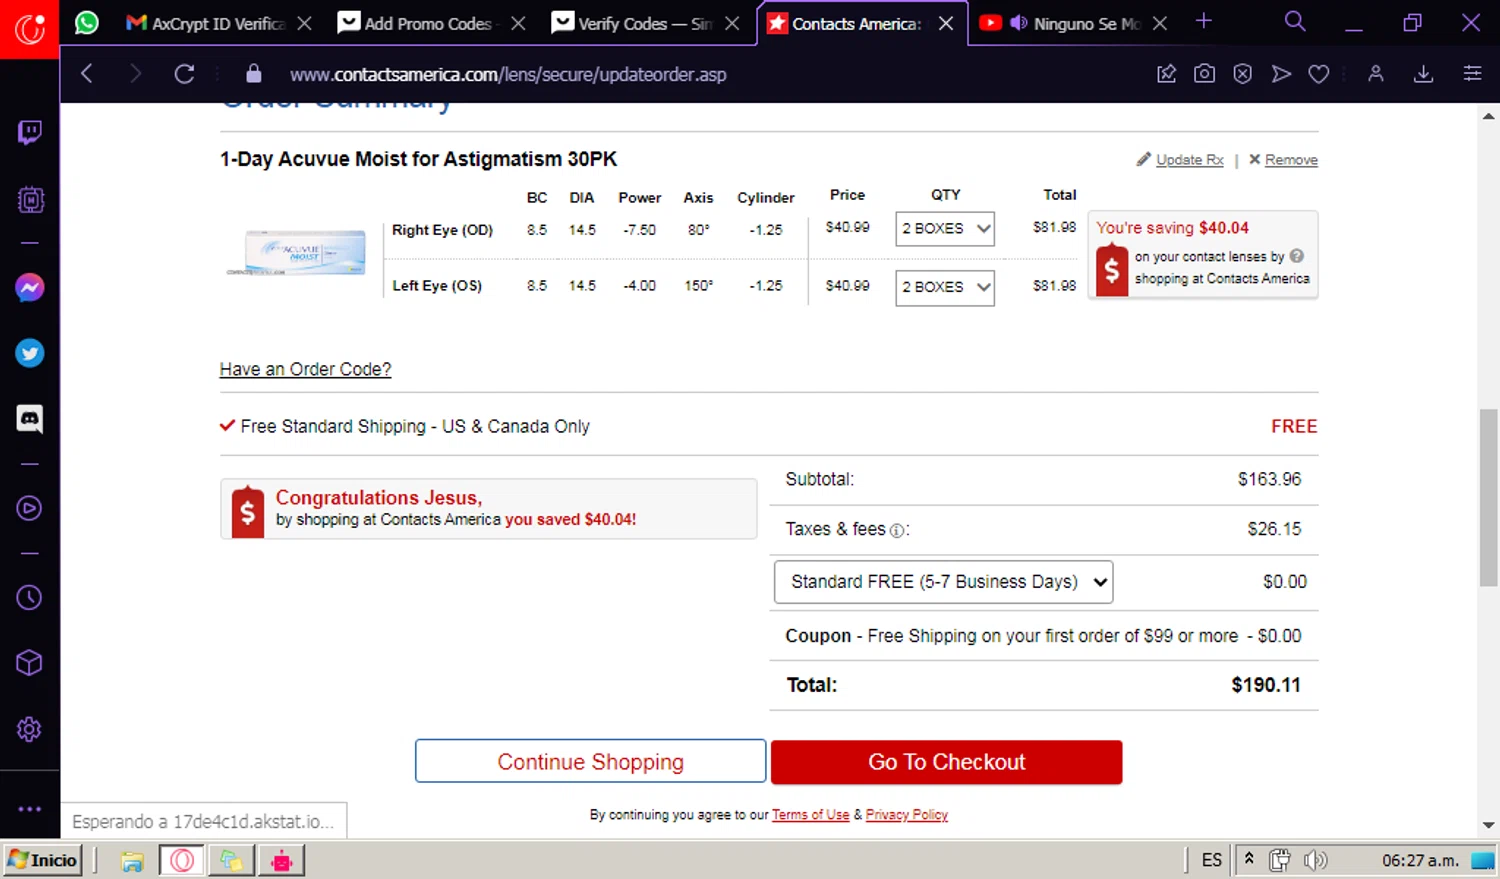
Task: Take a snapshot with the camera icon
Action: [1204, 74]
